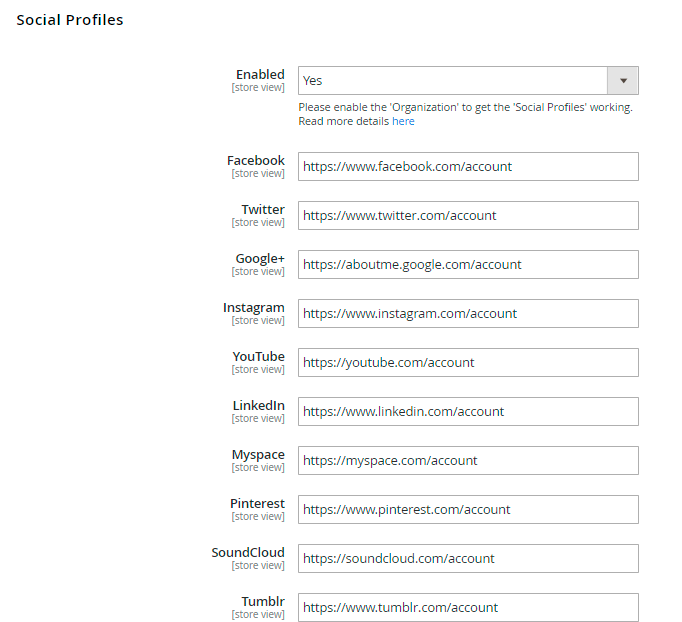Open the Enabled dropdown arrow
682x622 pixels.
click(x=623, y=80)
